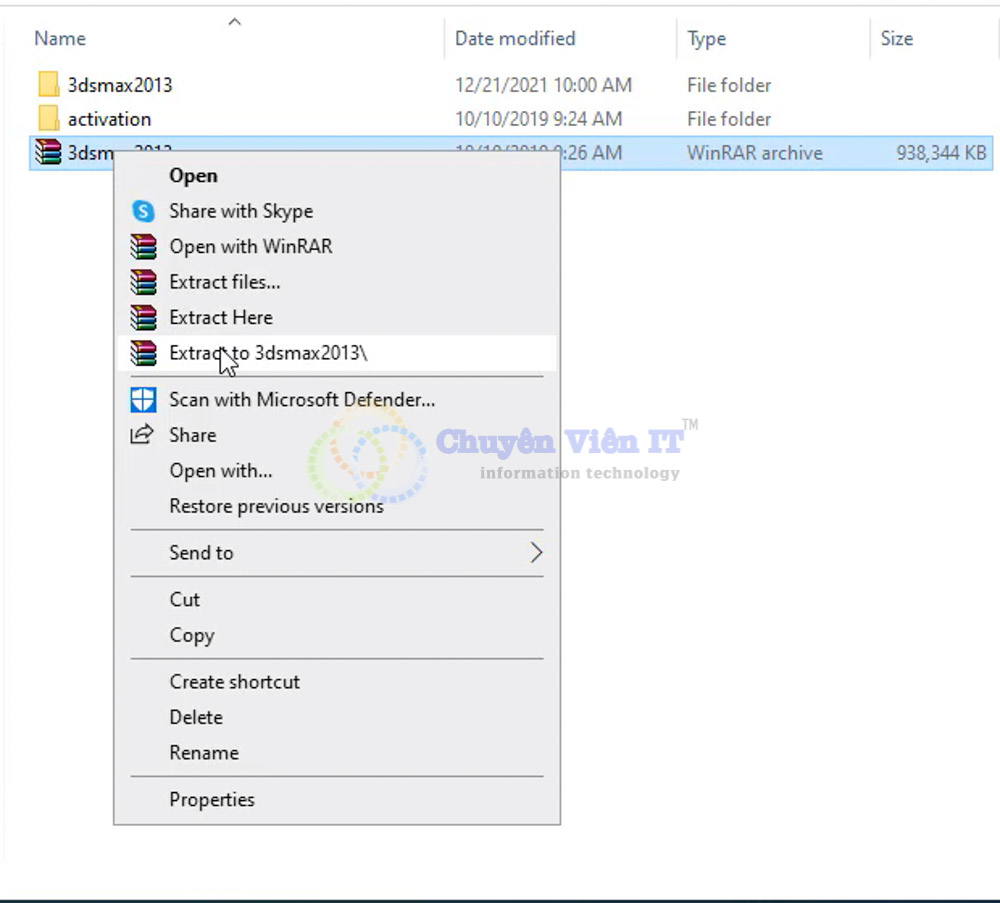The width and height of the screenshot is (1000, 903).
Task: Choose Create shortcut
Action: click(337, 682)
